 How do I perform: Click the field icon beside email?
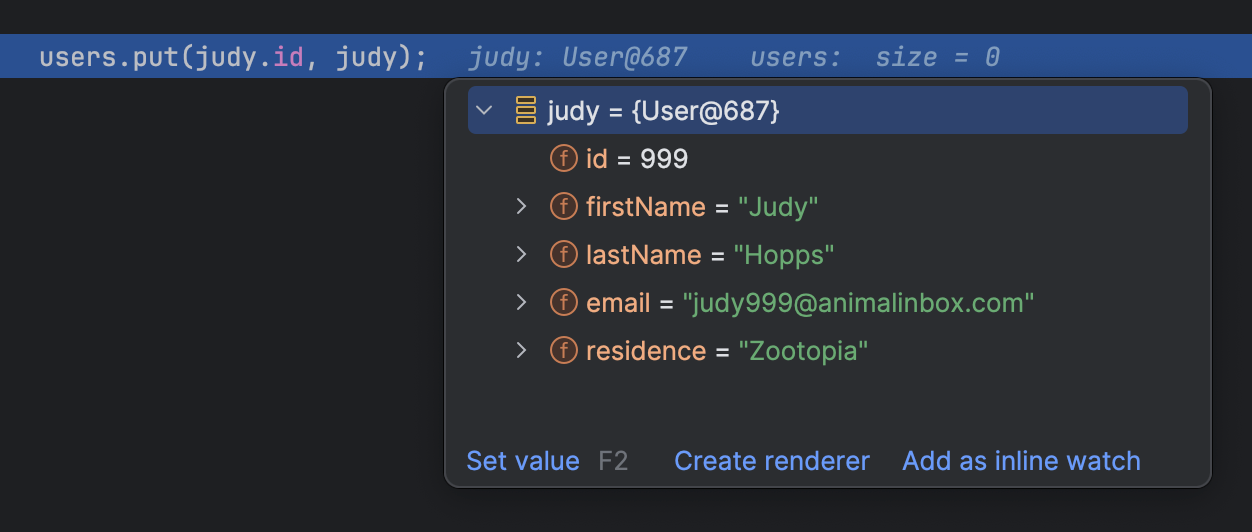pos(564,303)
